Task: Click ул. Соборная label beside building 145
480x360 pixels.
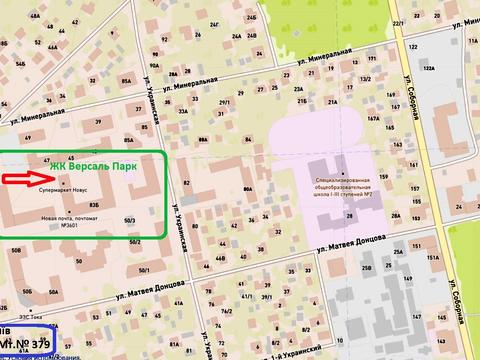Action: coord(456,302)
